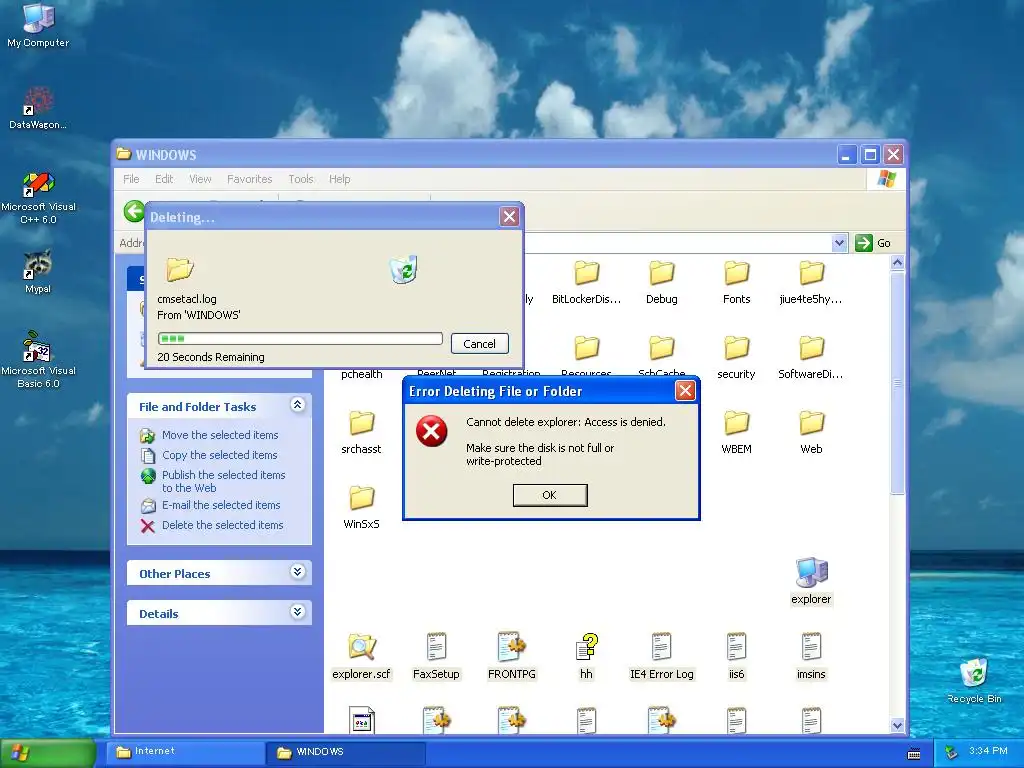Viewport: 1024px width, 768px height.
Task: Switch to the WINDOWS taskbar button
Action: tap(346, 752)
